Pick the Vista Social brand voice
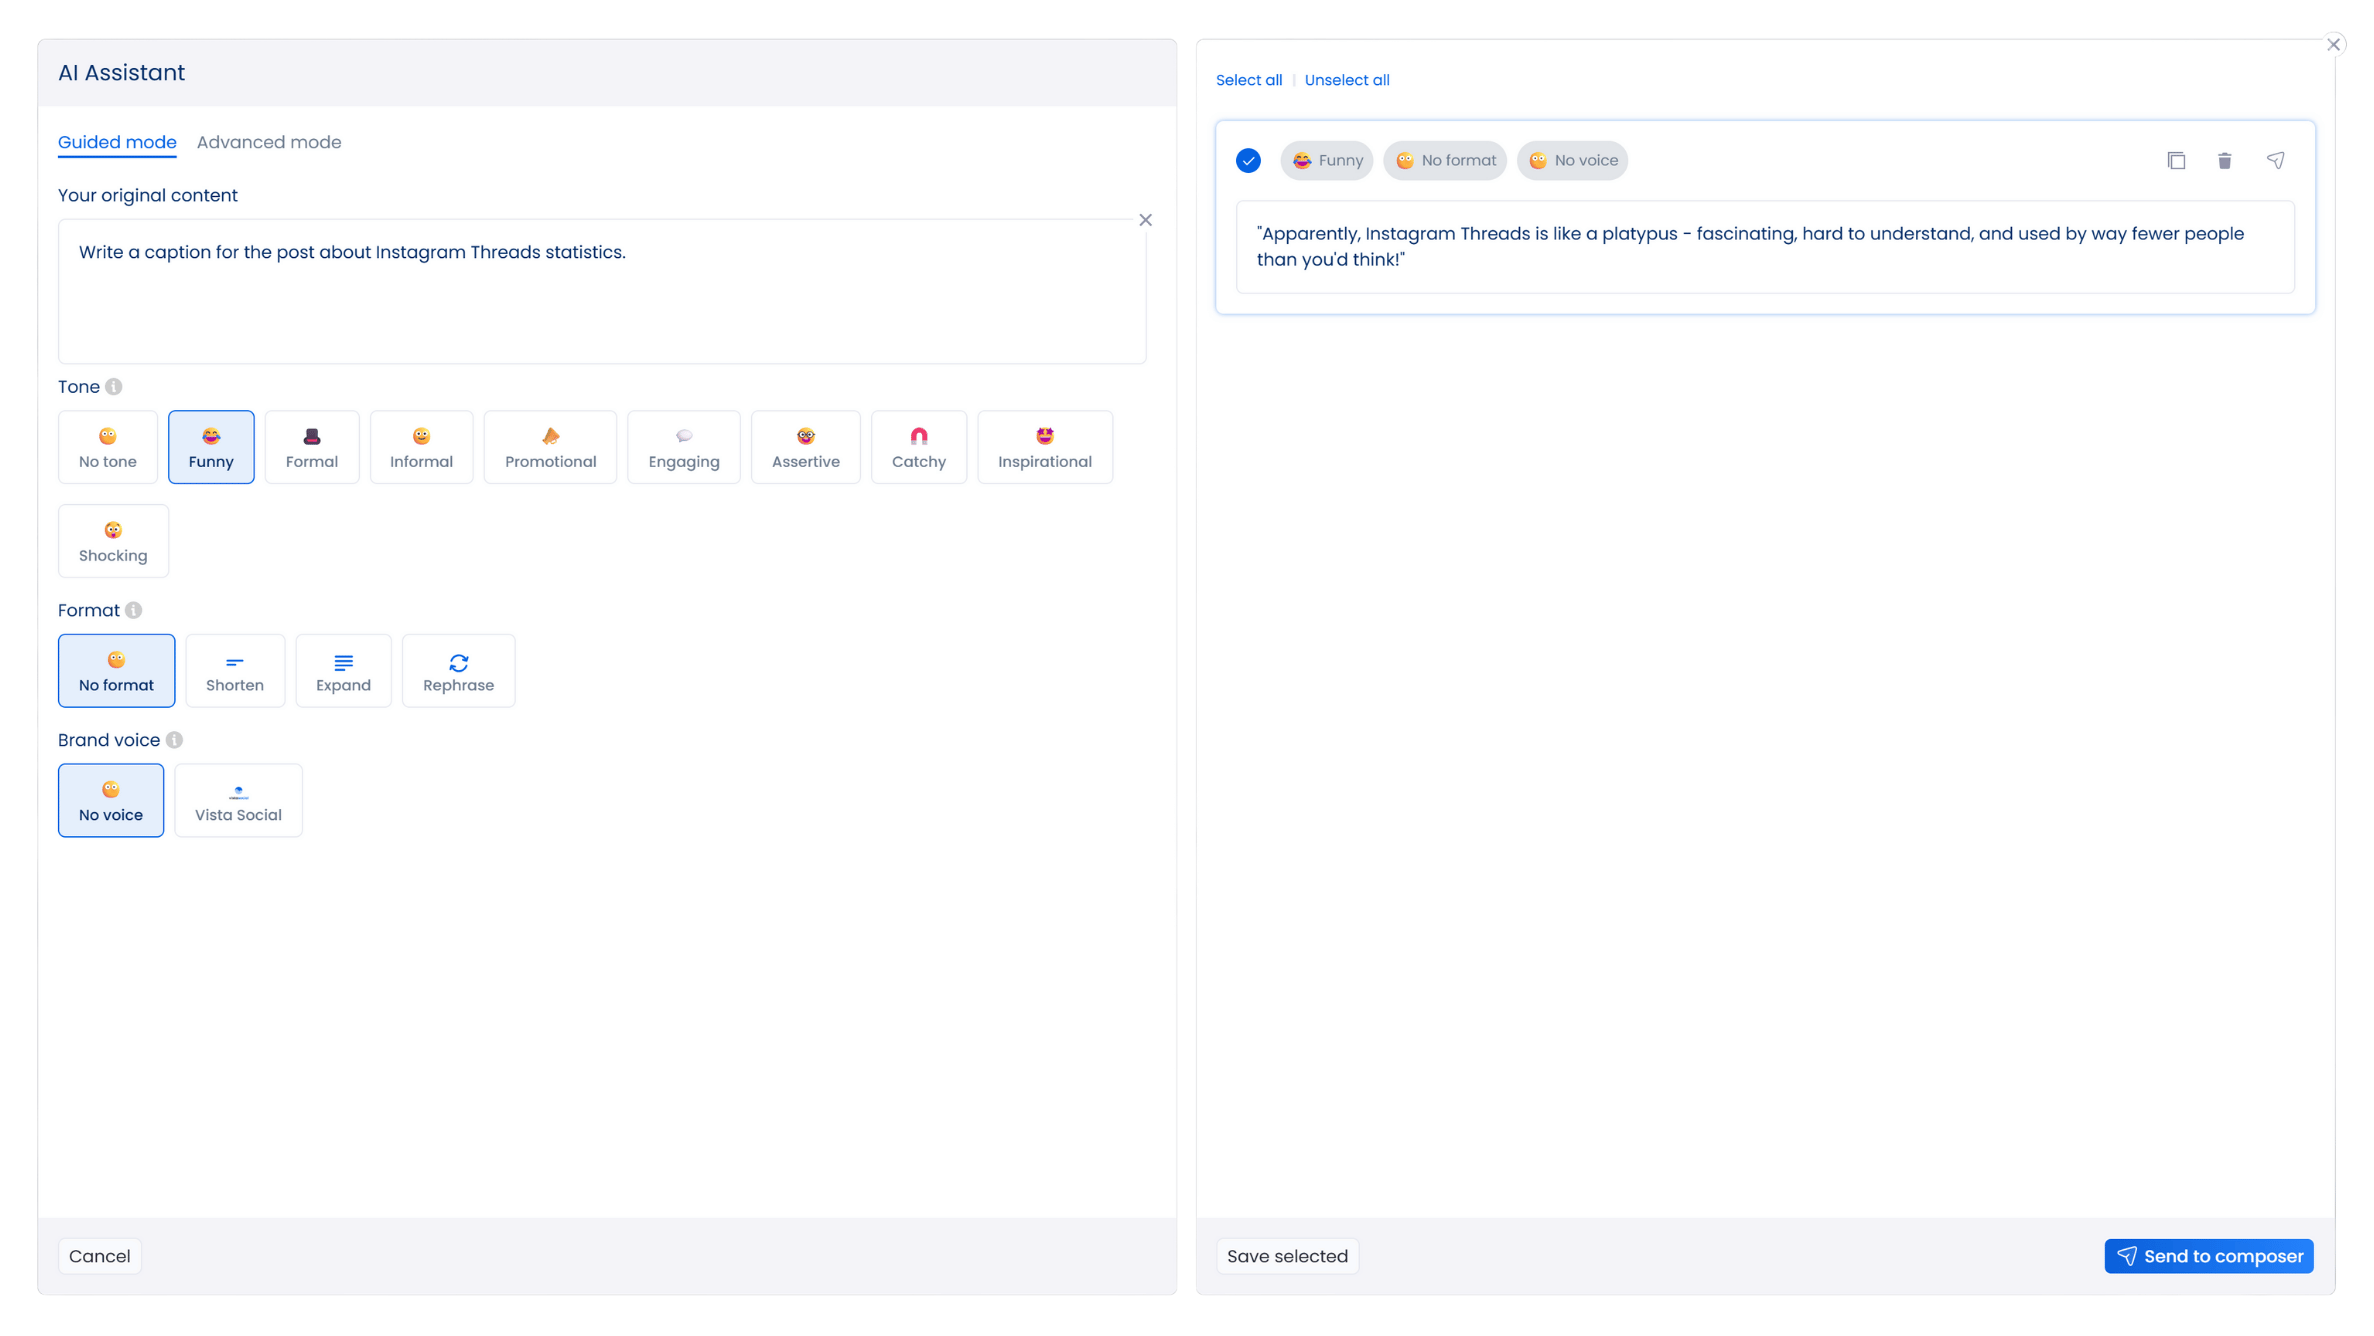Screen dimensions: 2374x1336 coord(238,801)
